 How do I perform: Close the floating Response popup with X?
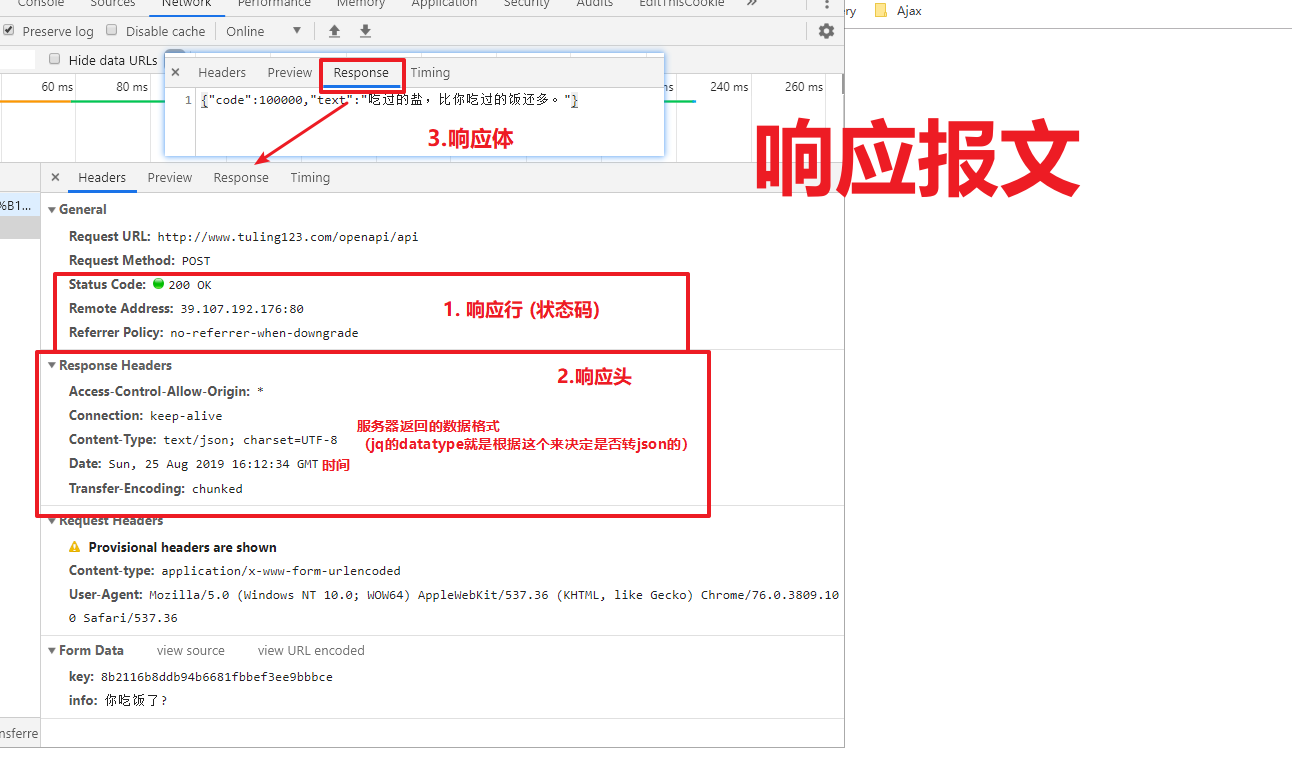point(176,72)
